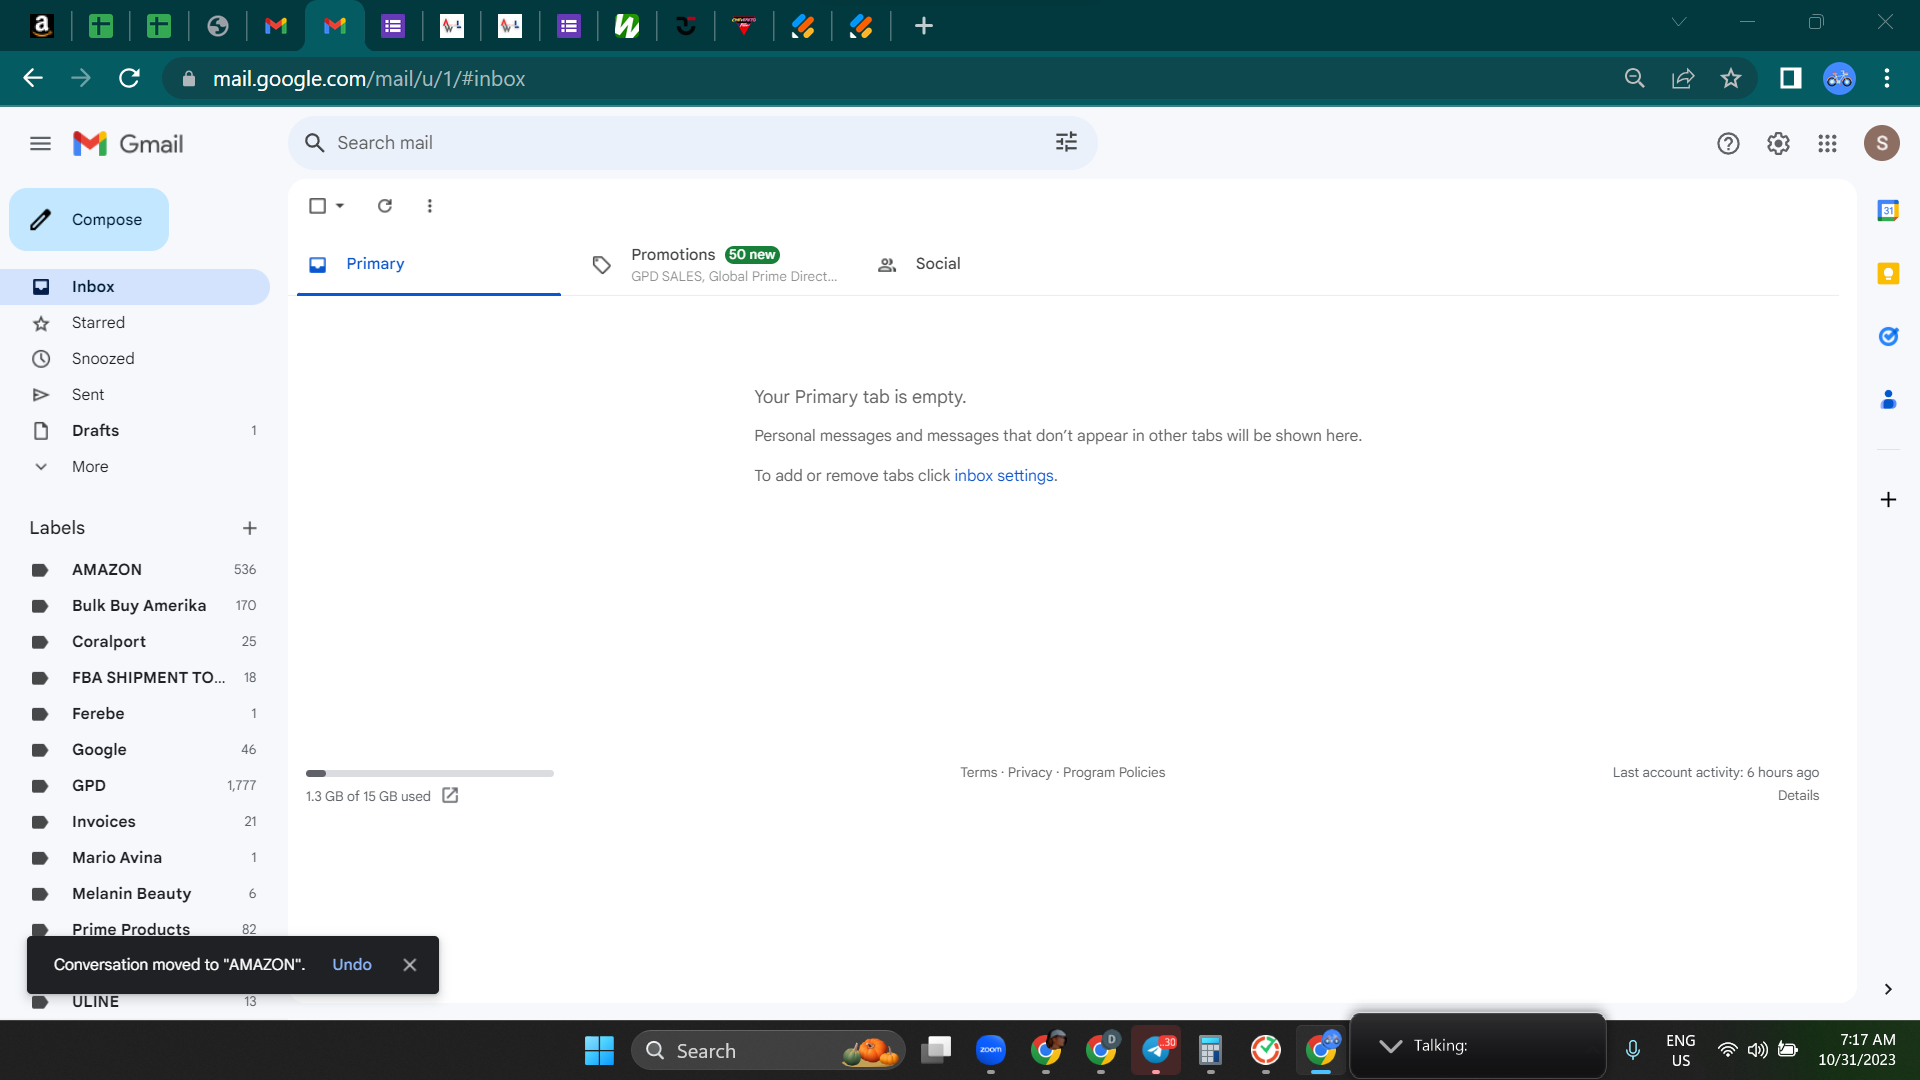1920x1080 pixels.
Task: Expand the select dropdown arrow next to checkbox
Action: point(340,206)
